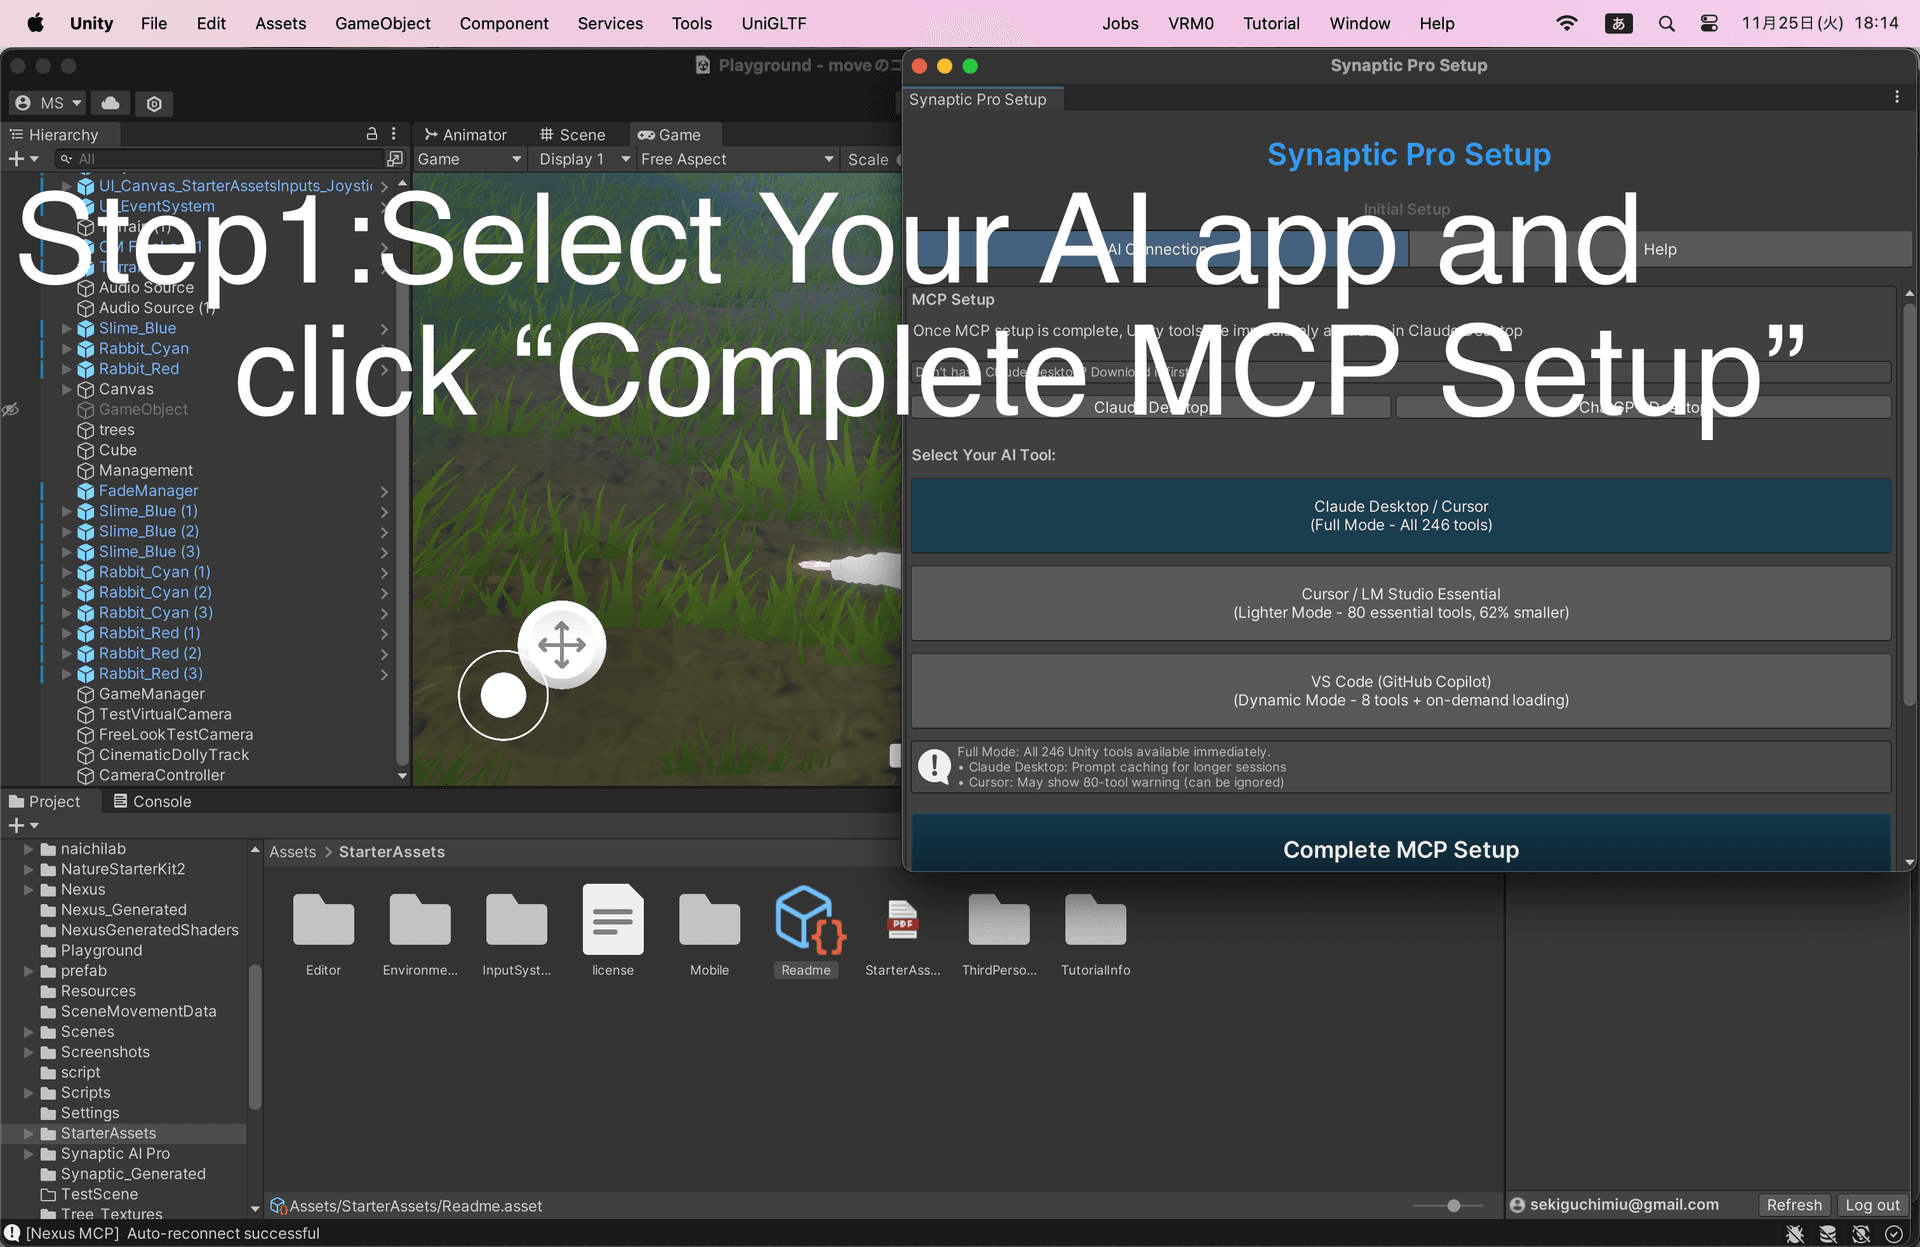Toggle the check-circle status icon bottom right
Image resolution: width=1920 pixels, height=1247 pixels.
coord(1893,1233)
